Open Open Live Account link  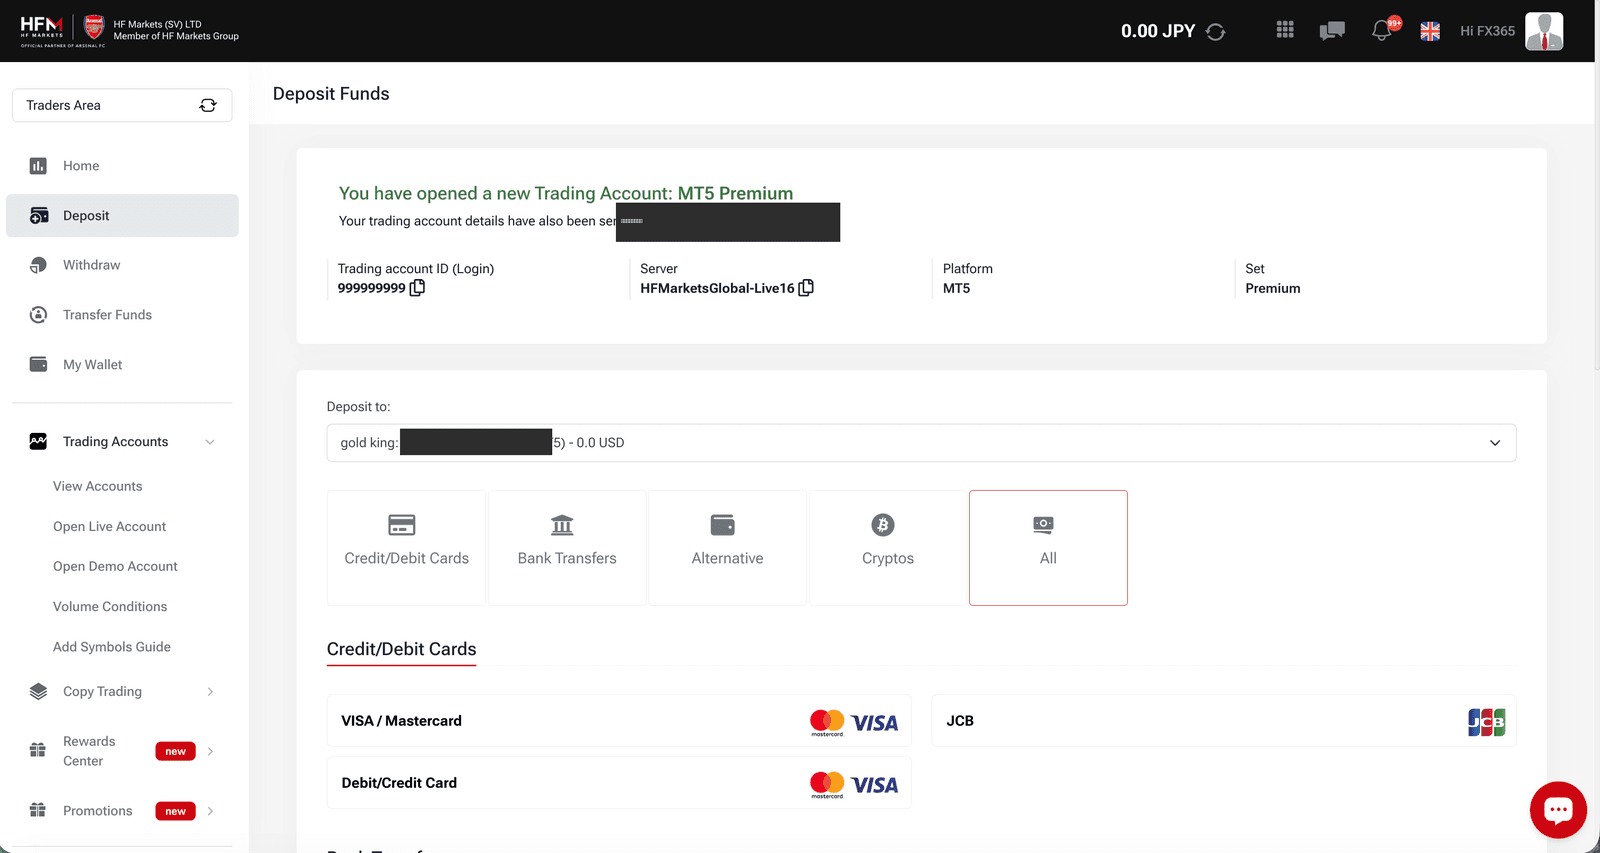(x=109, y=526)
